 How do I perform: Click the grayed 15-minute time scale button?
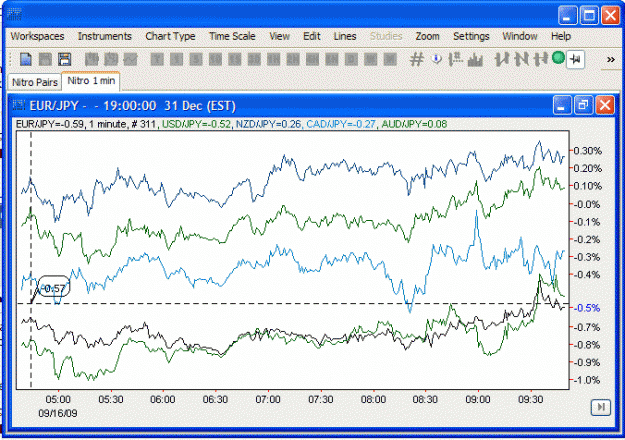click(x=235, y=59)
